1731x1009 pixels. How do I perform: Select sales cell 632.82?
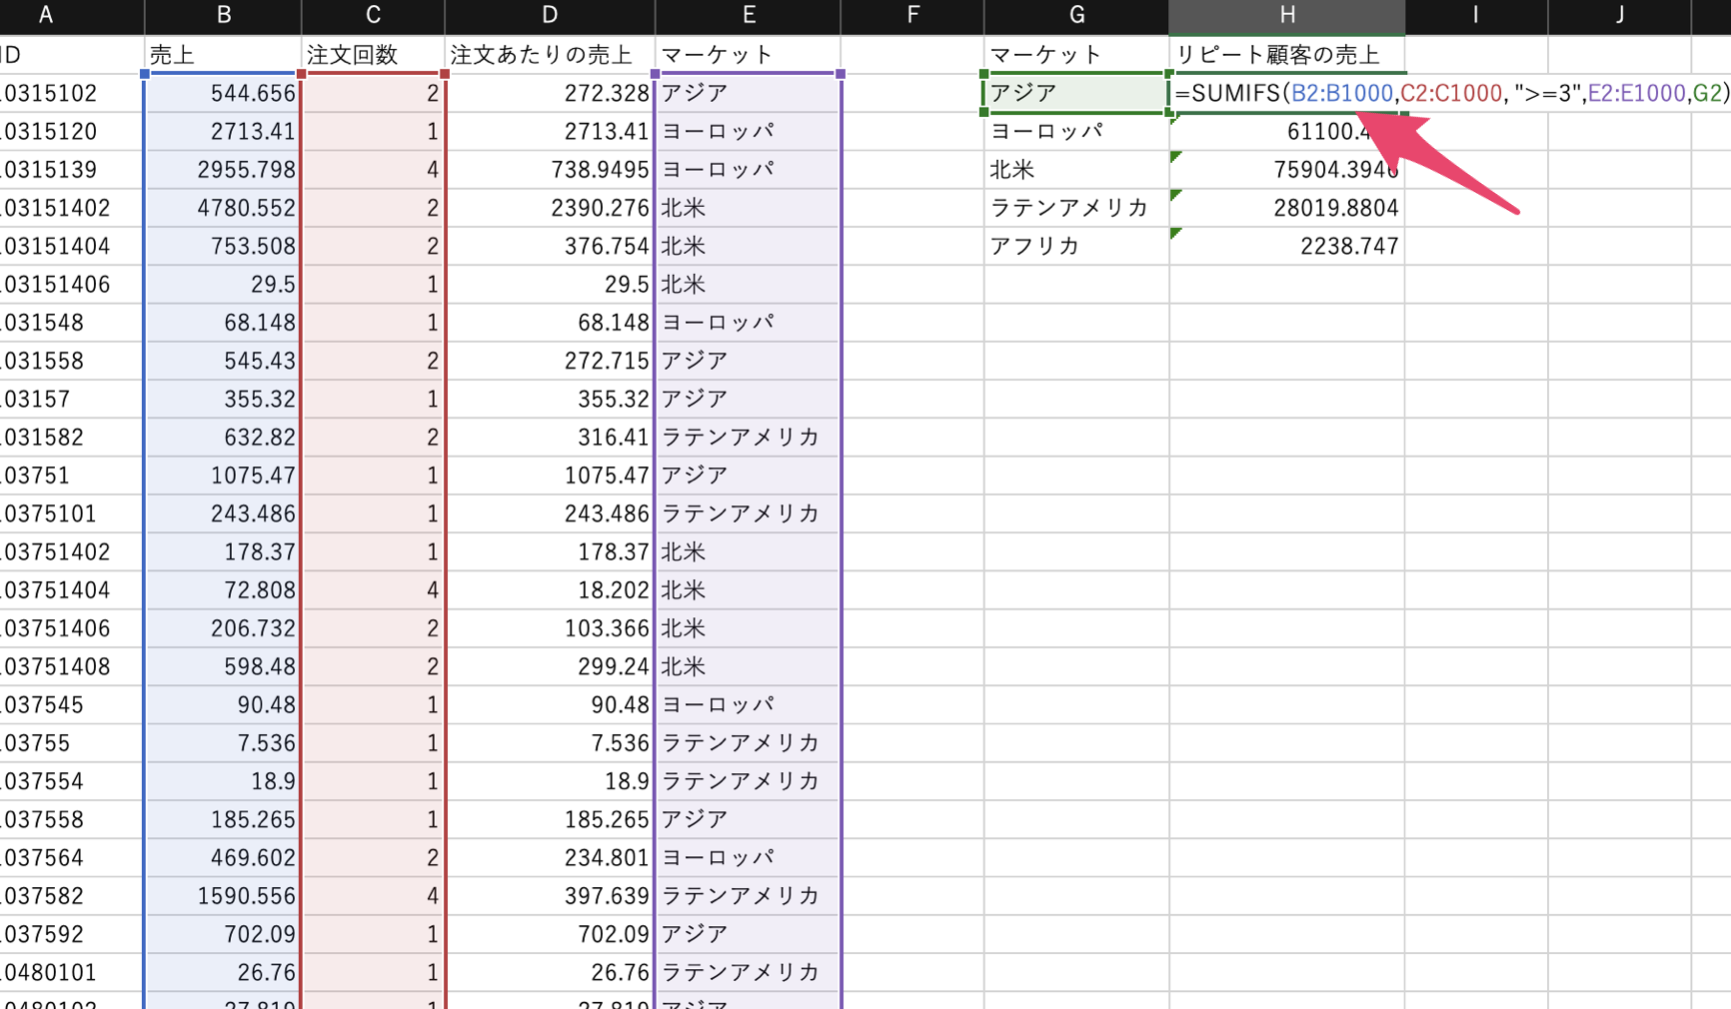223,437
